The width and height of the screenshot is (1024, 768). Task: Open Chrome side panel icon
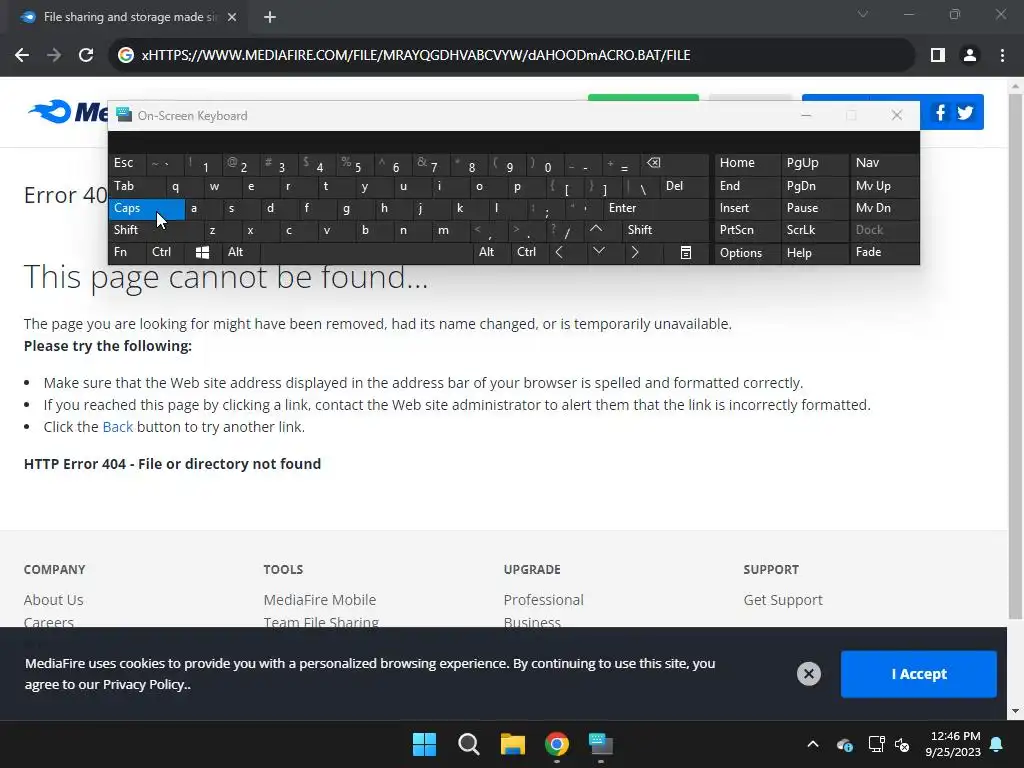tap(938, 55)
